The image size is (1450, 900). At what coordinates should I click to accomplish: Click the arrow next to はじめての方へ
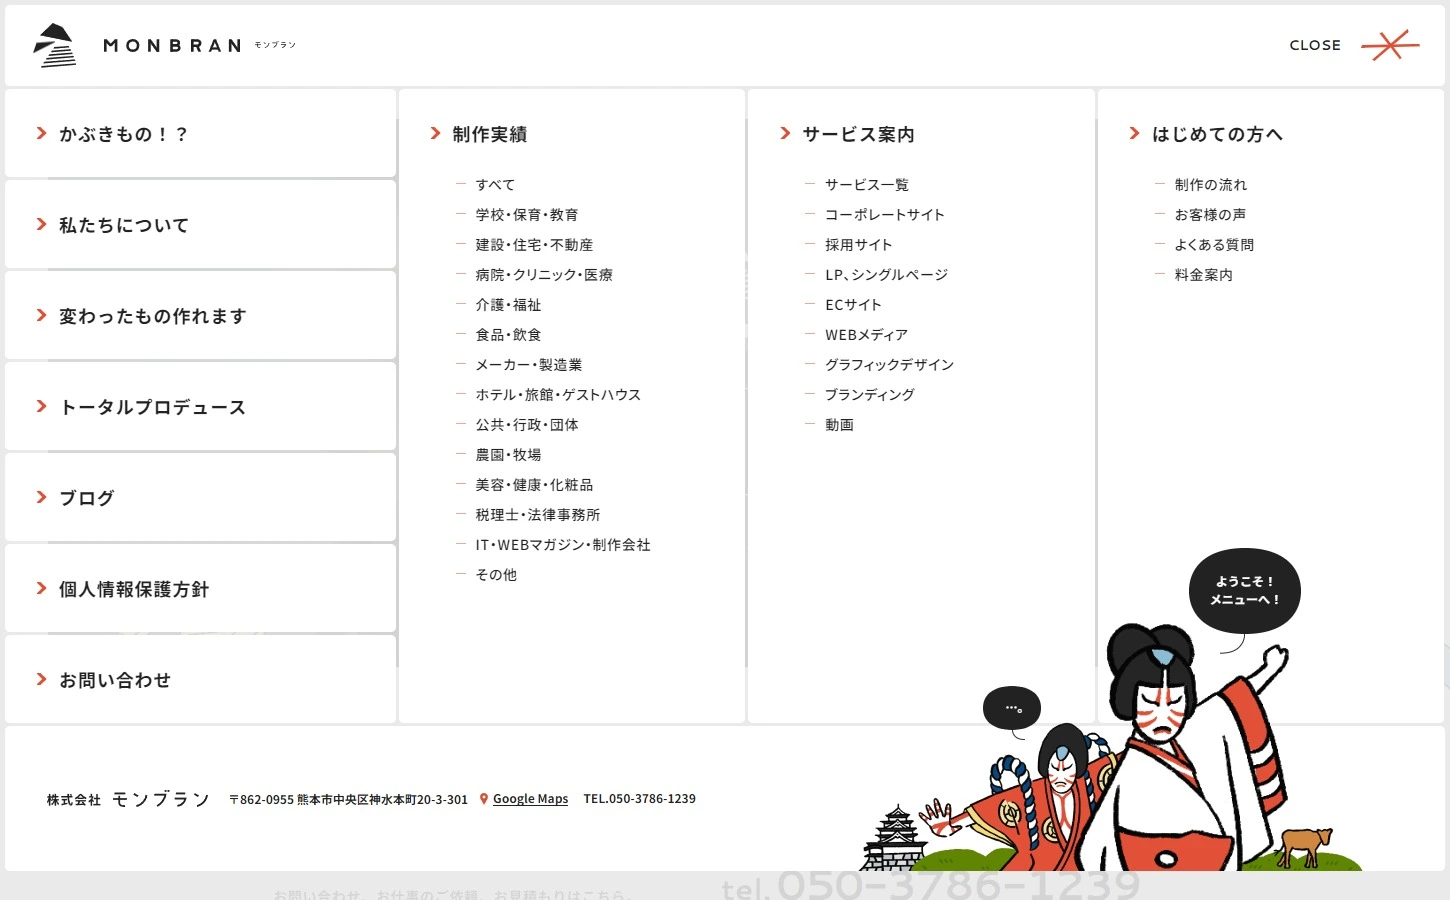(x=1134, y=134)
